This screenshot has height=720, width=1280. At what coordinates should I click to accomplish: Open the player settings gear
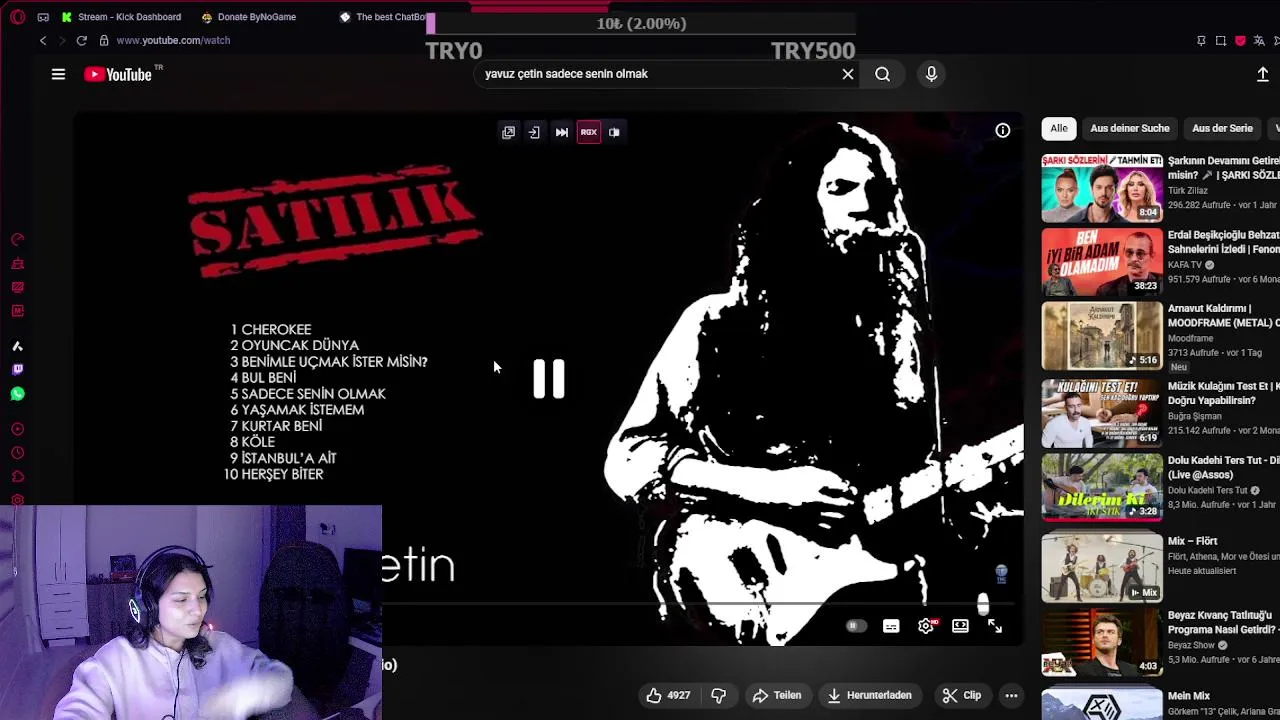point(926,626)
